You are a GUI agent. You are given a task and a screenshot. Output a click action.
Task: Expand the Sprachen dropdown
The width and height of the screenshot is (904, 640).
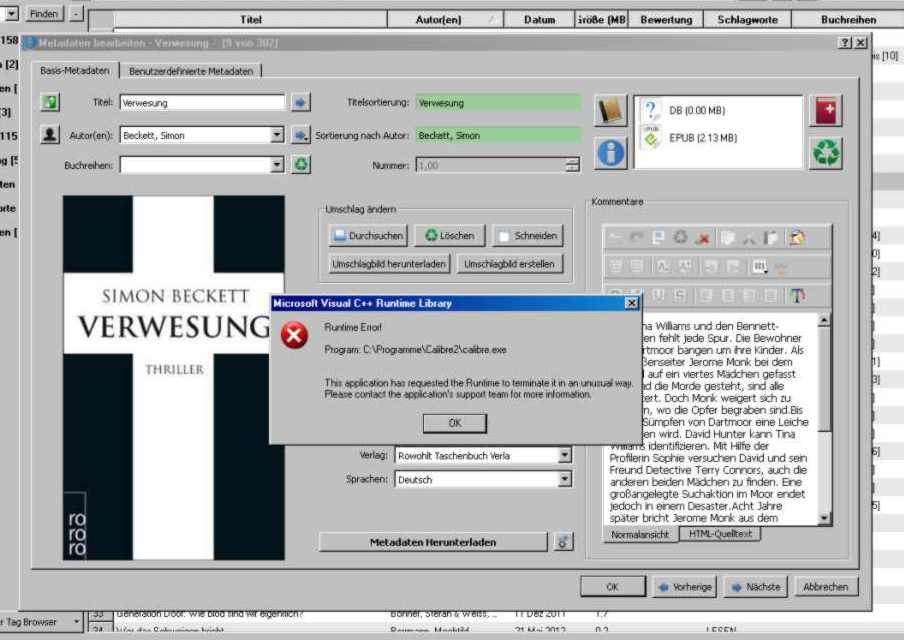[564, 479]
